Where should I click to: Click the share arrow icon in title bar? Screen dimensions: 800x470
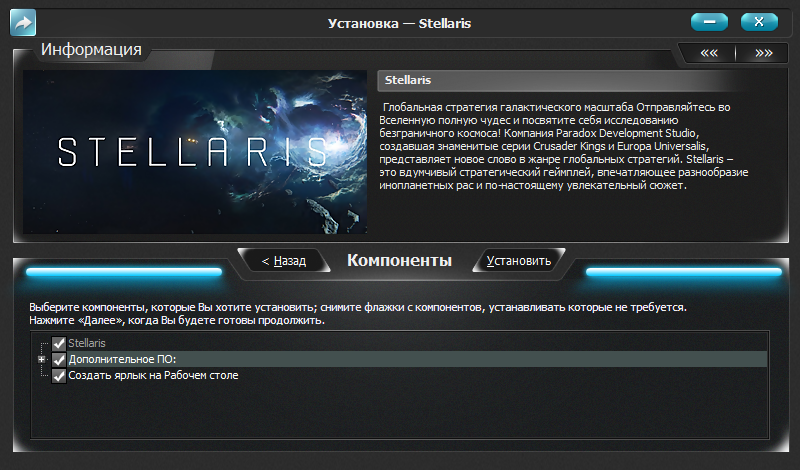pyautogui.click(x=23, y=22)
